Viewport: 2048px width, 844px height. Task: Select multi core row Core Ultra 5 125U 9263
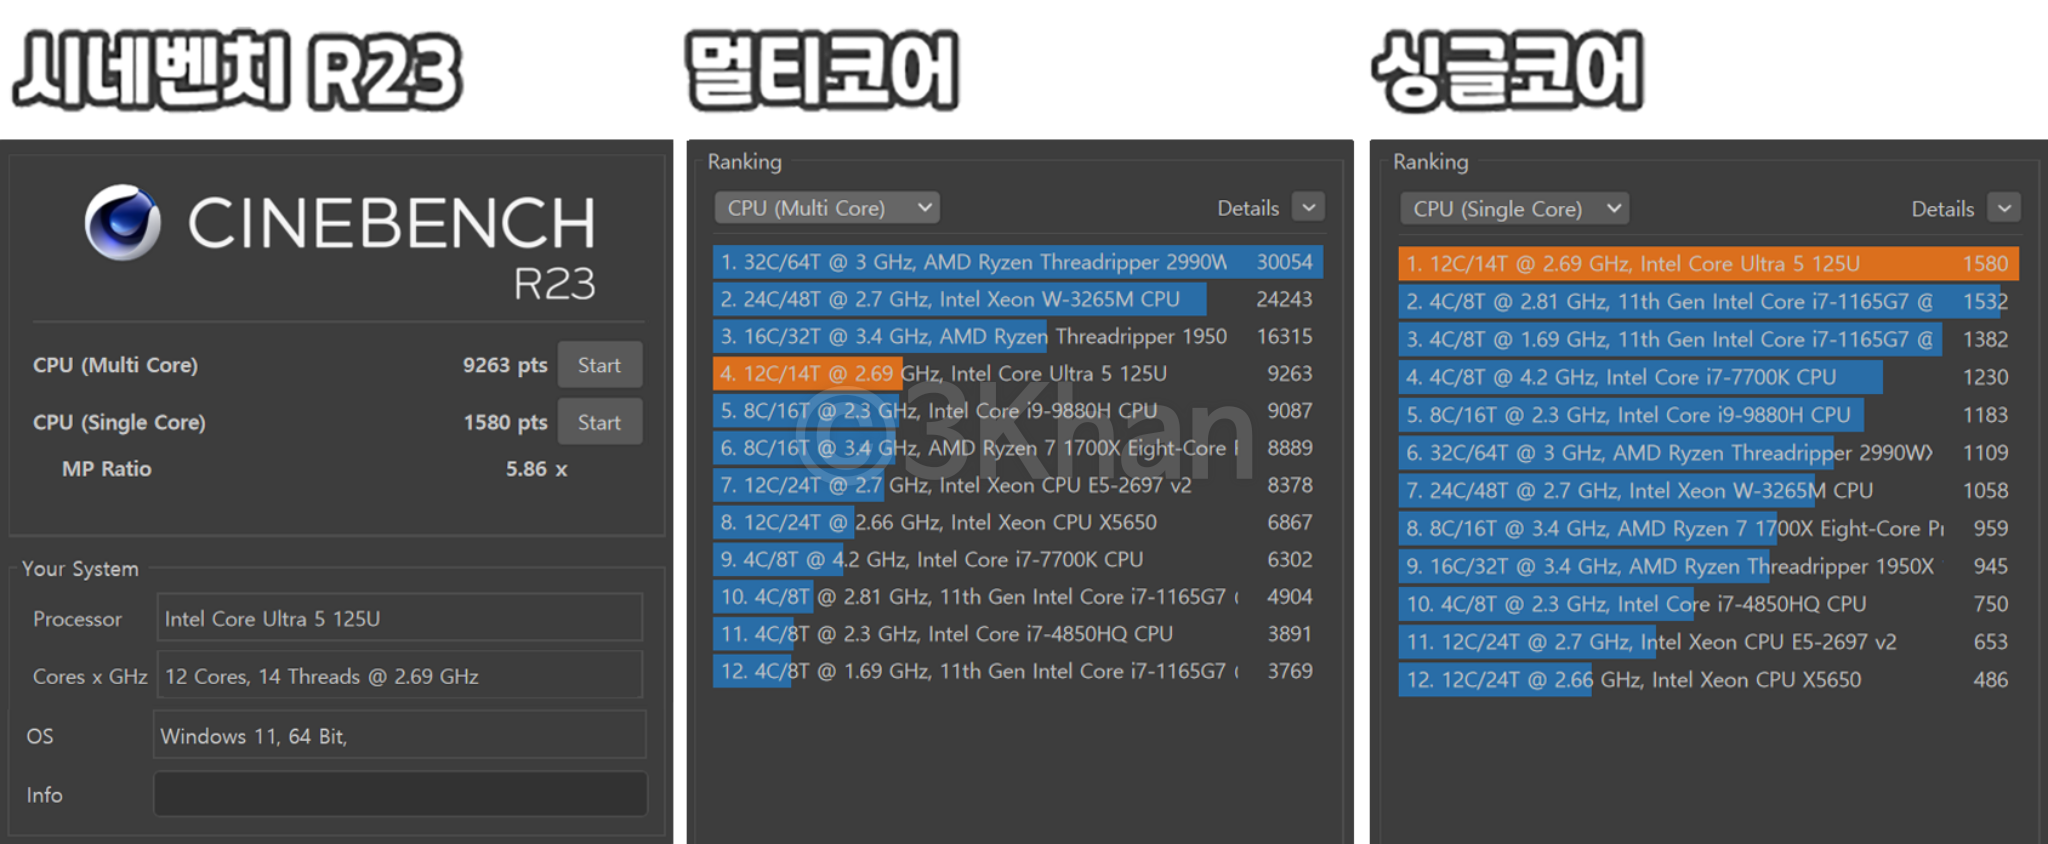[x=1018, y=373]
